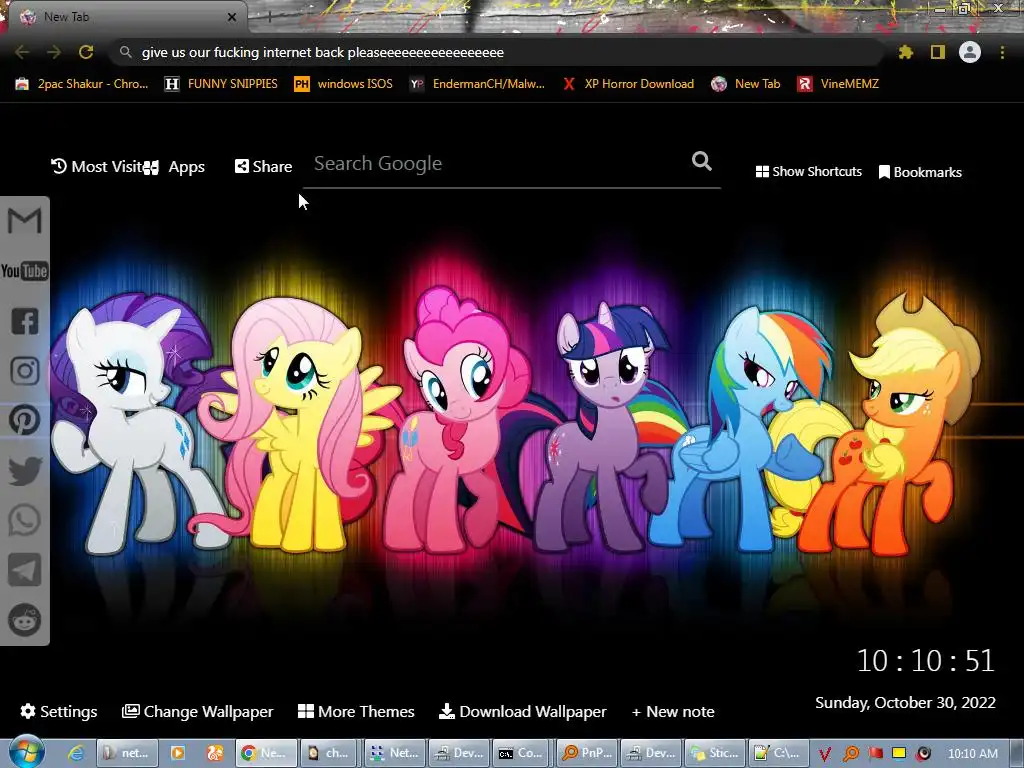This screenshot has width=1024, height=768.
Task: Click the Google search magnifier icon
Action: coord(701,161)
